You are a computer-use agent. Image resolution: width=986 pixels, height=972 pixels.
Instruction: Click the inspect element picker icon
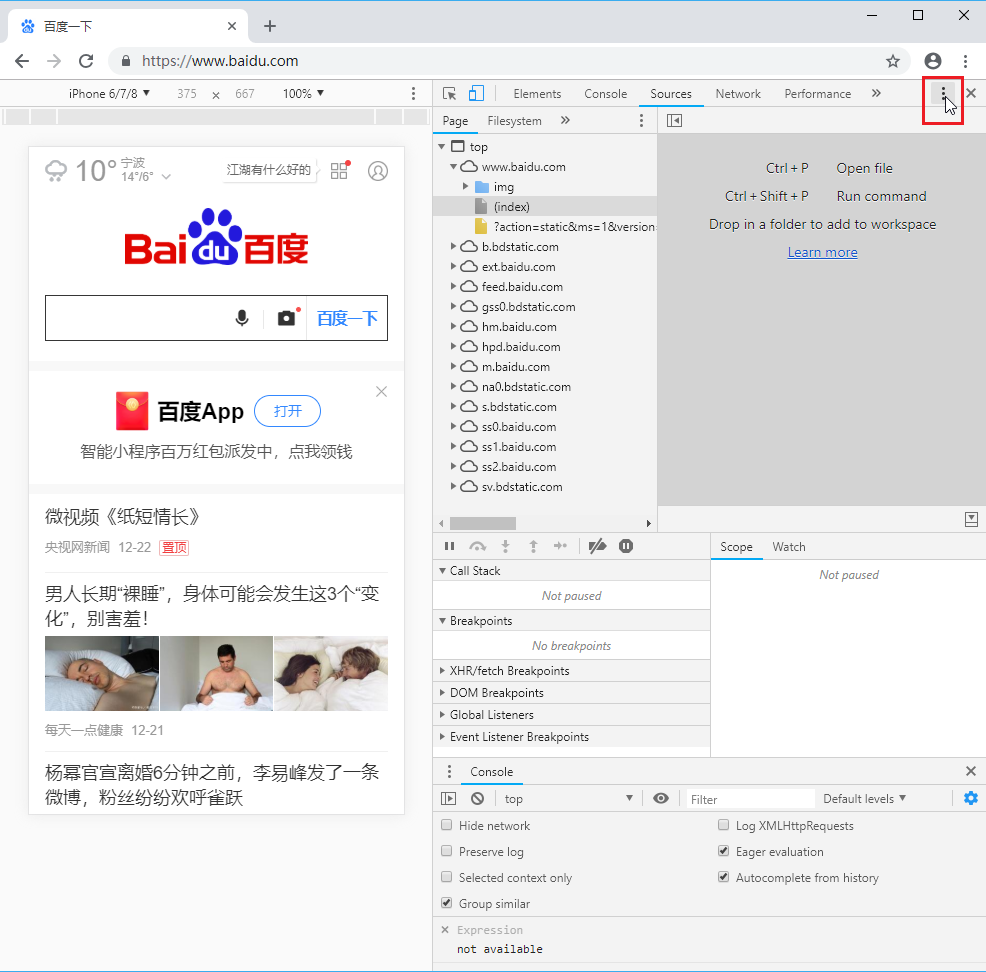449,94
